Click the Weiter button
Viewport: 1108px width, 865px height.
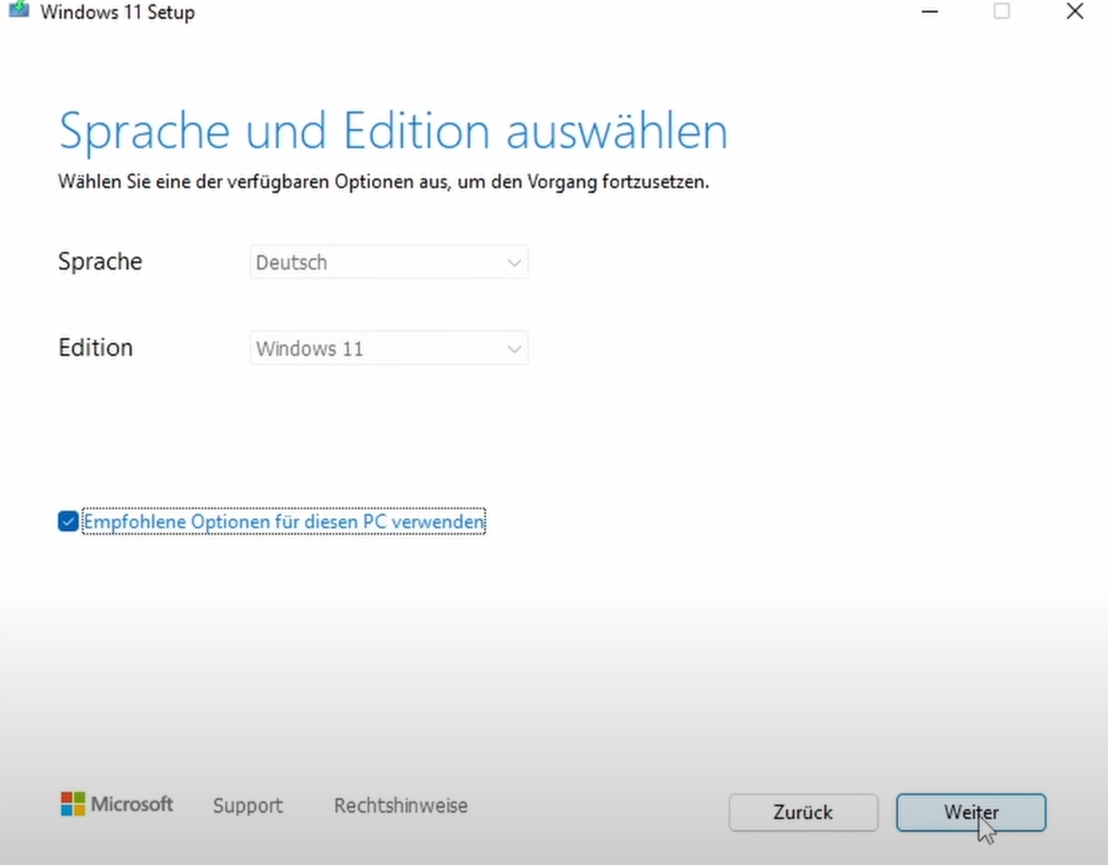[971, 813]
